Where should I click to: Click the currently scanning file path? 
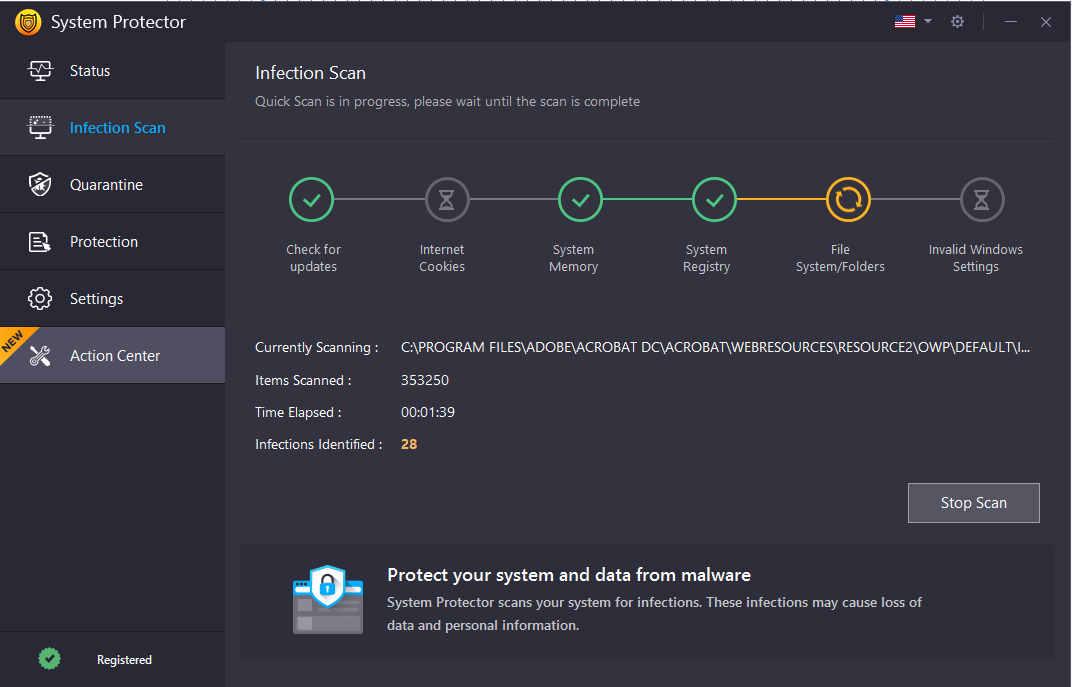point(715,348)
